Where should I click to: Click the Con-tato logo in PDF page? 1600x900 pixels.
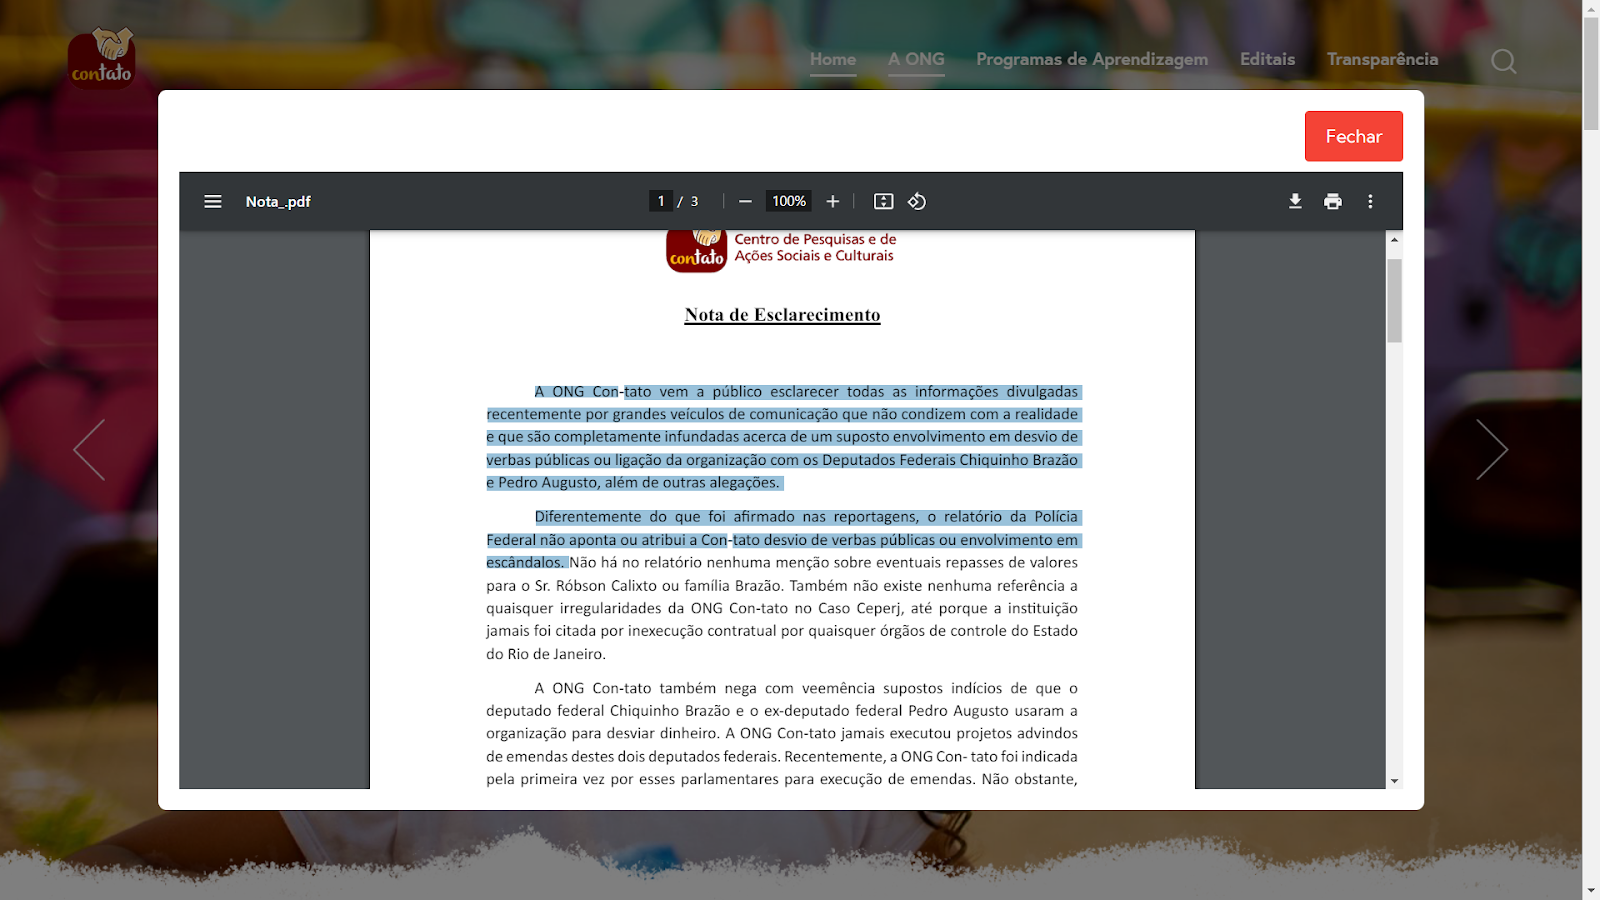(x=696, y=251)
